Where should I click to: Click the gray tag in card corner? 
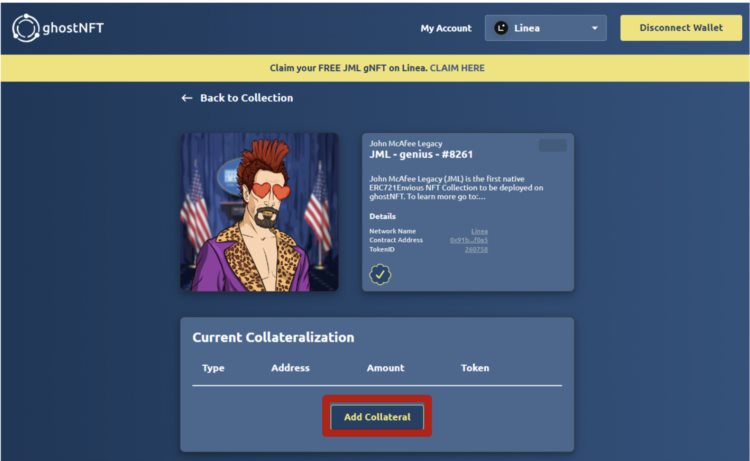tap(552, 145)
